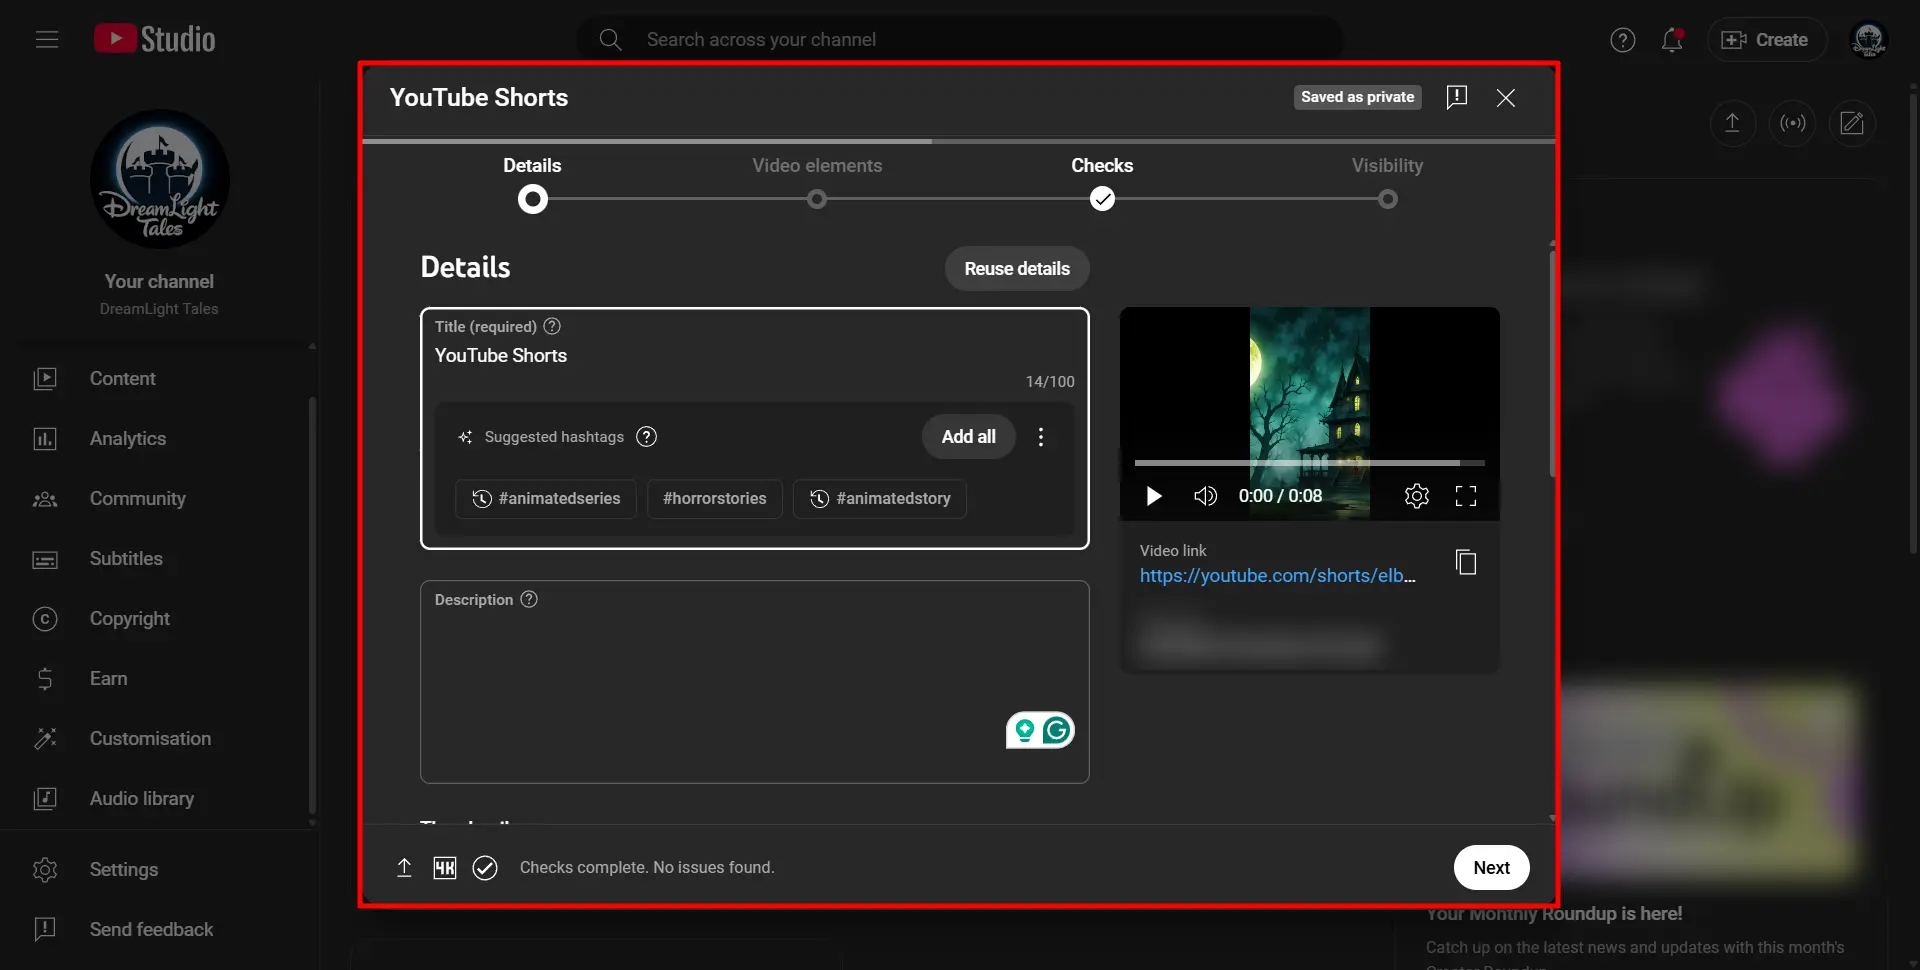Click the green lightbulb suggestion icon
Image resolution: width=1920 pixels, height=970 pixels.
tap(1024, 730)
